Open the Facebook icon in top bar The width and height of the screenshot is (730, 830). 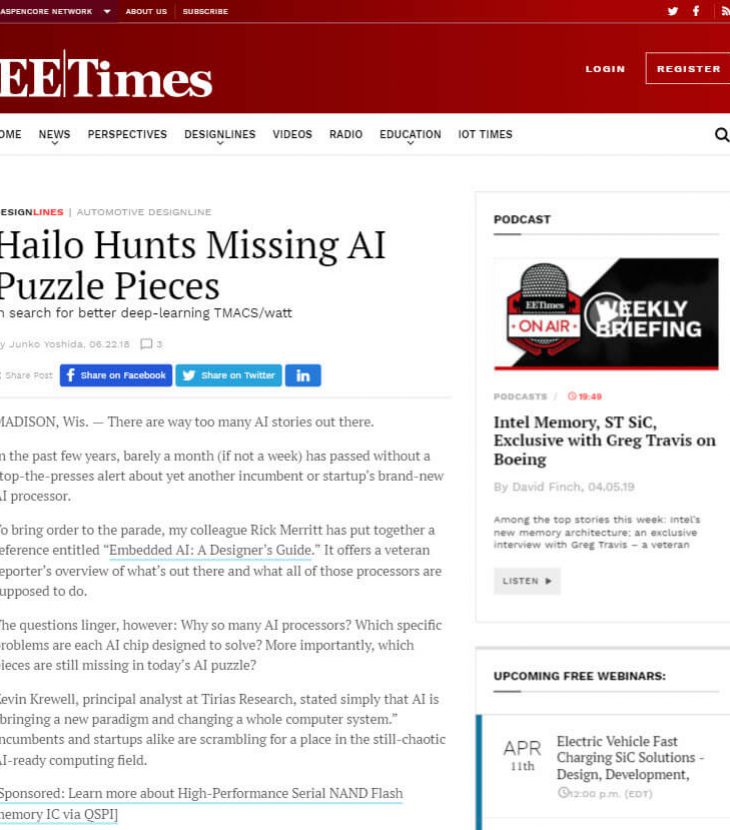coord(696,11)
